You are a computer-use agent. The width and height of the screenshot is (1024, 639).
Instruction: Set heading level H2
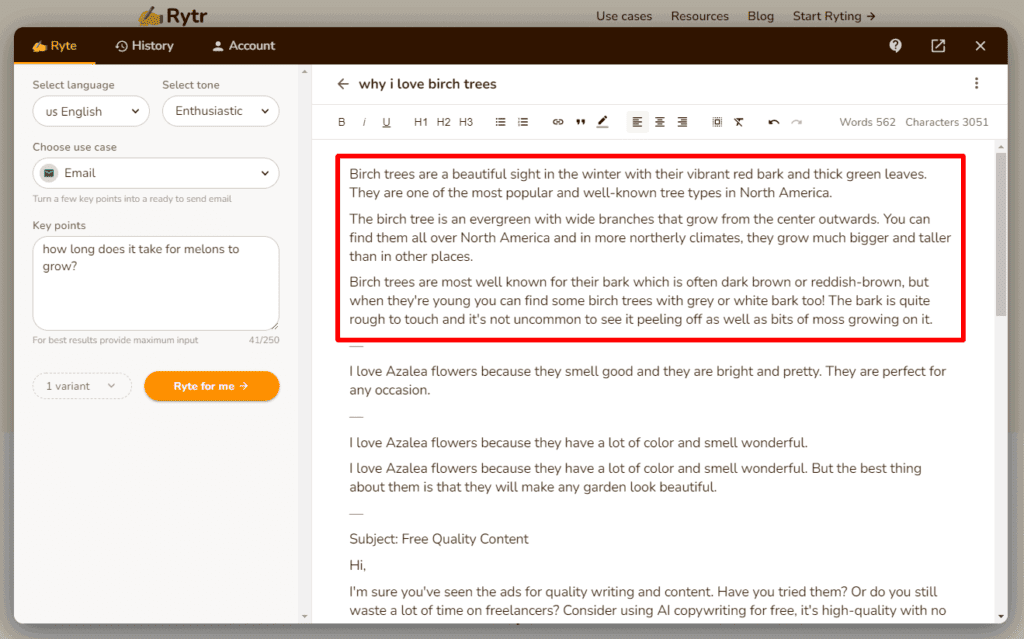[x=443, y=122]
